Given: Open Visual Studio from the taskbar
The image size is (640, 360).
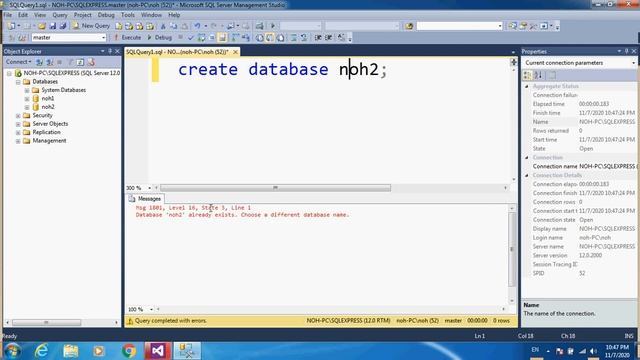Looking at the screenshot, I should 158,351.
